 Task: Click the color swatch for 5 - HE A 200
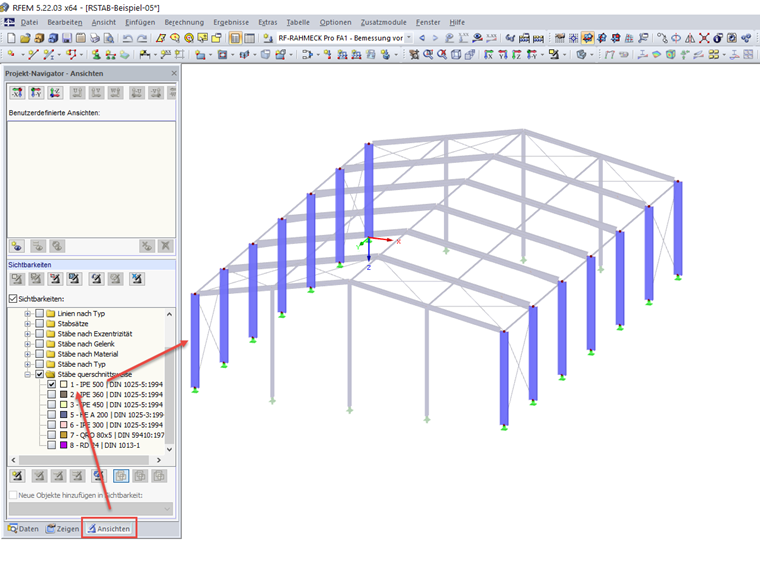63,415
